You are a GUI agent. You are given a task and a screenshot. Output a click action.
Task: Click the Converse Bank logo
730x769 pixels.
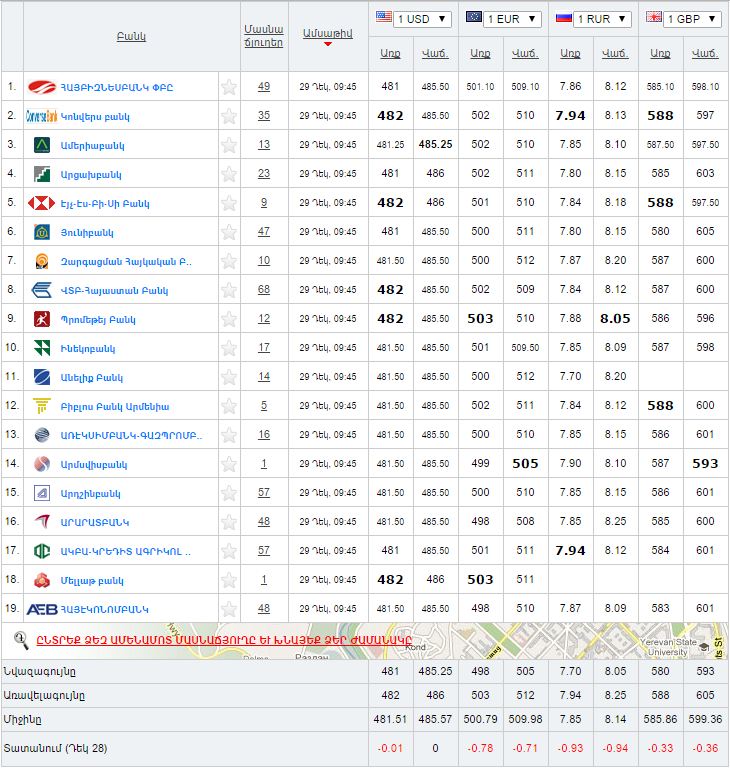point(42,116)
